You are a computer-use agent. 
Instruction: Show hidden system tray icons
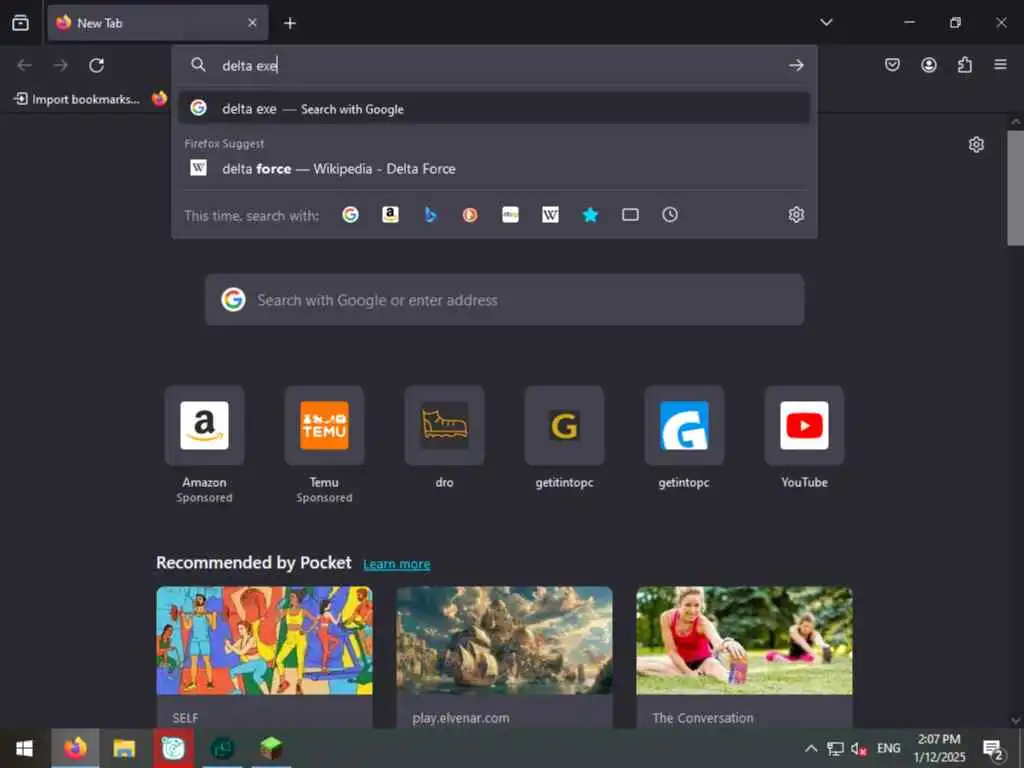[810, 748]
